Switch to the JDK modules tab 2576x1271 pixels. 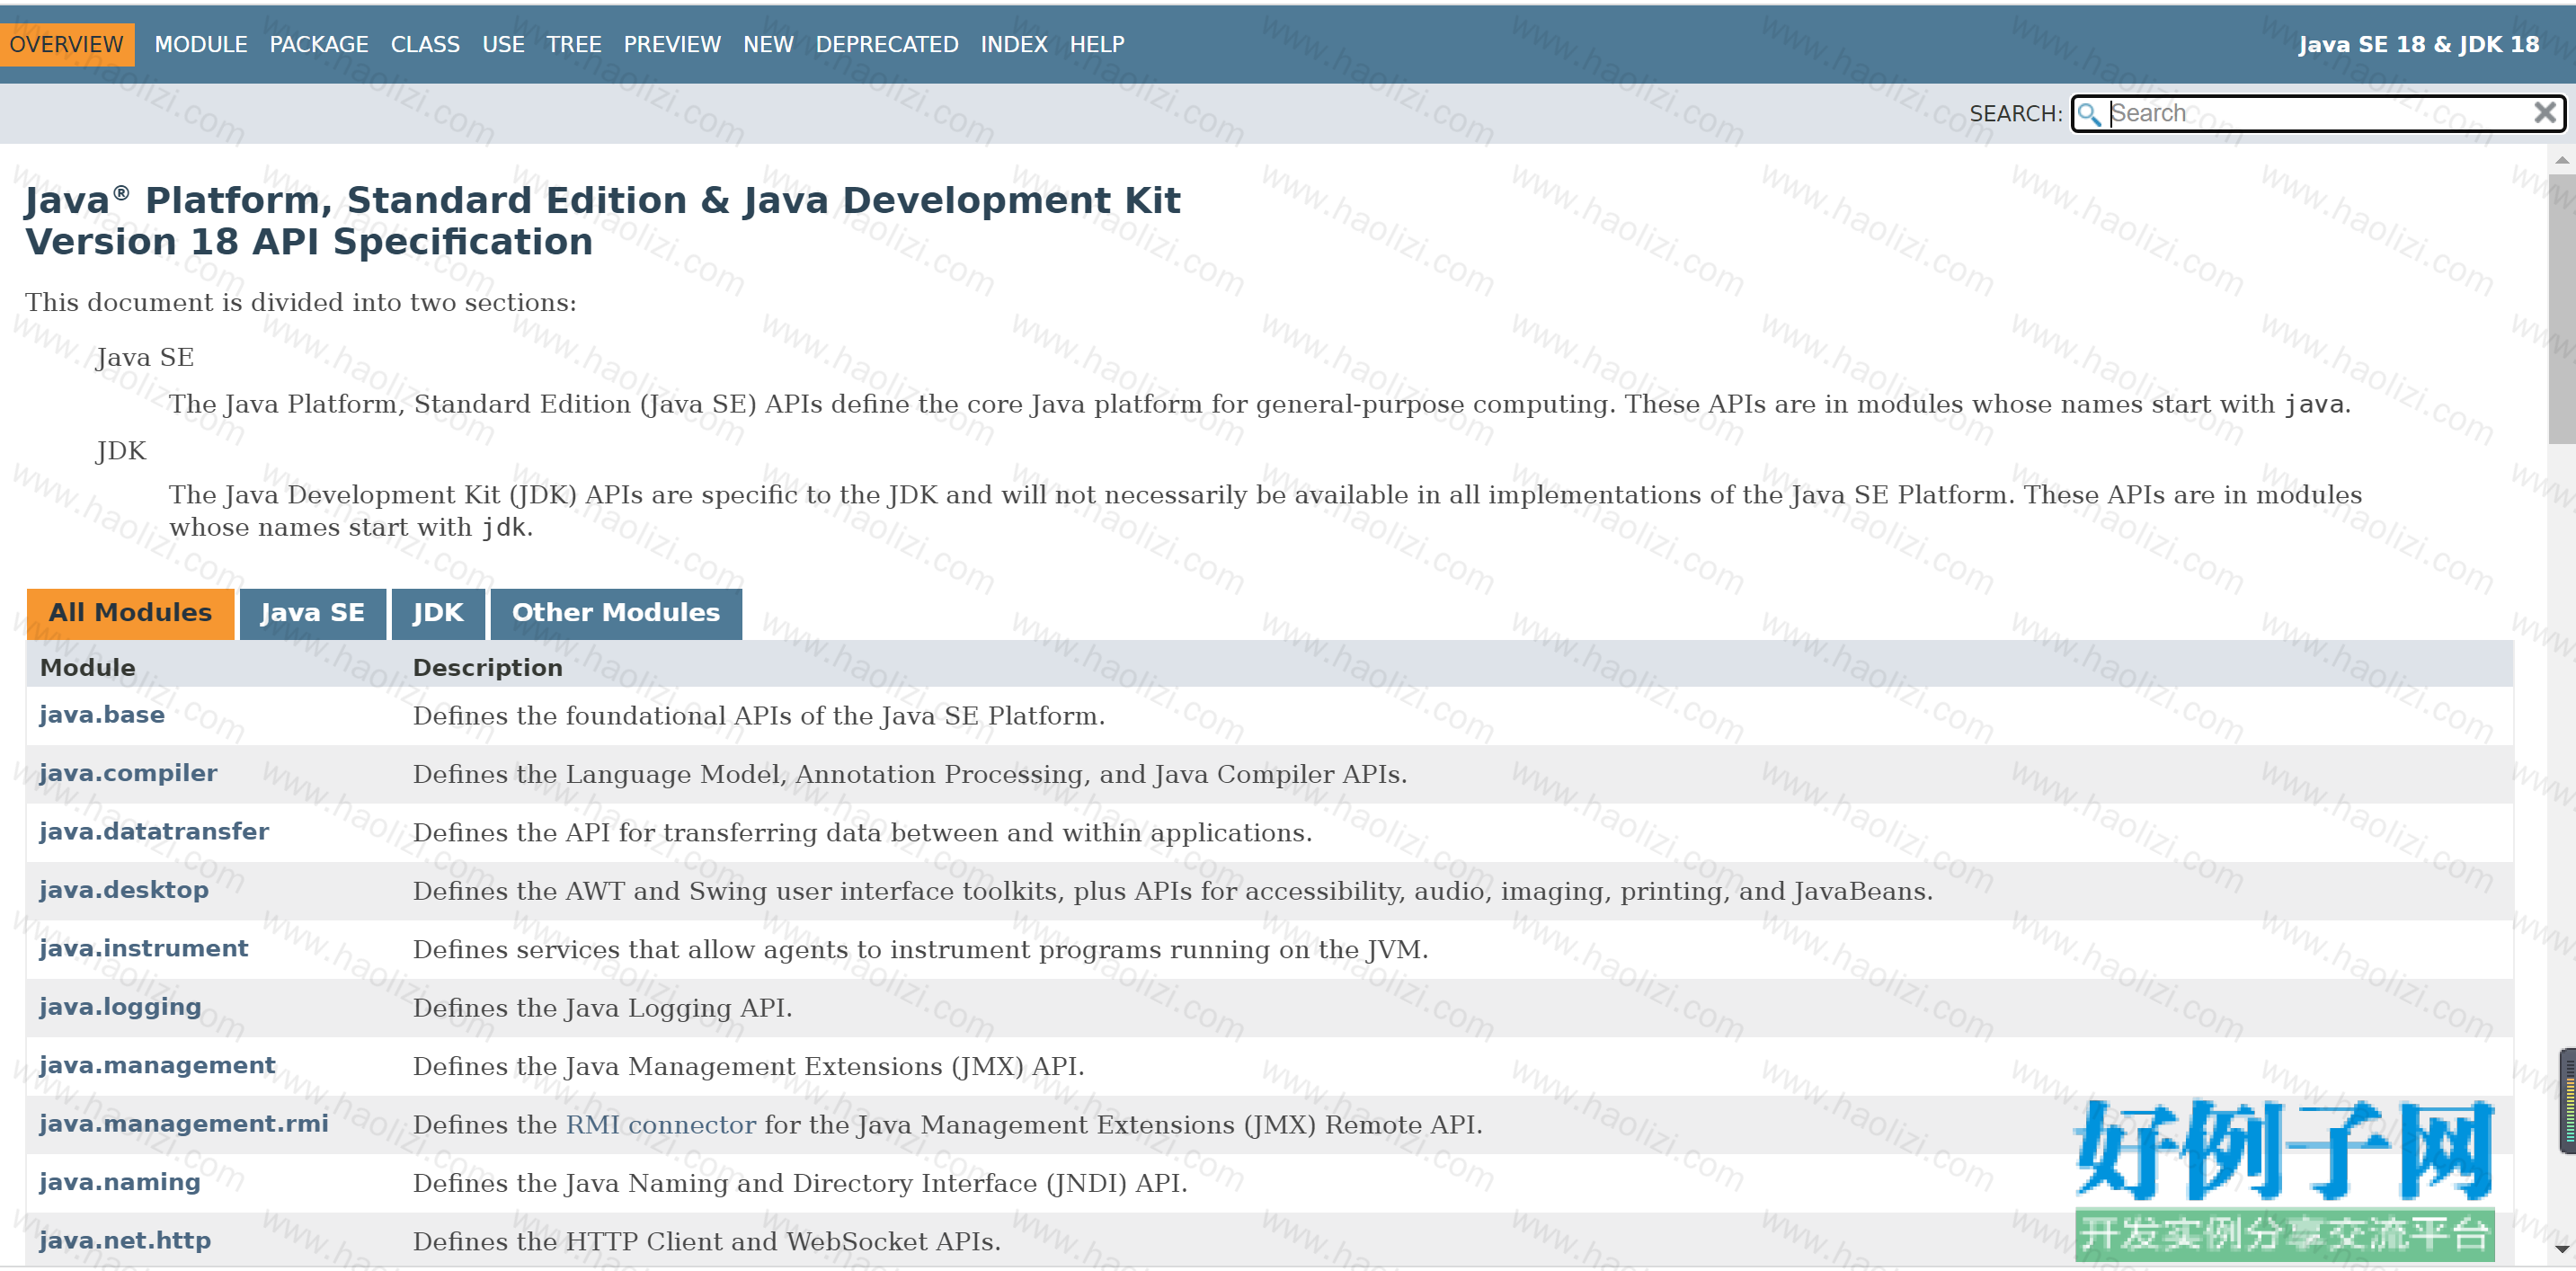tap(438, 613)
